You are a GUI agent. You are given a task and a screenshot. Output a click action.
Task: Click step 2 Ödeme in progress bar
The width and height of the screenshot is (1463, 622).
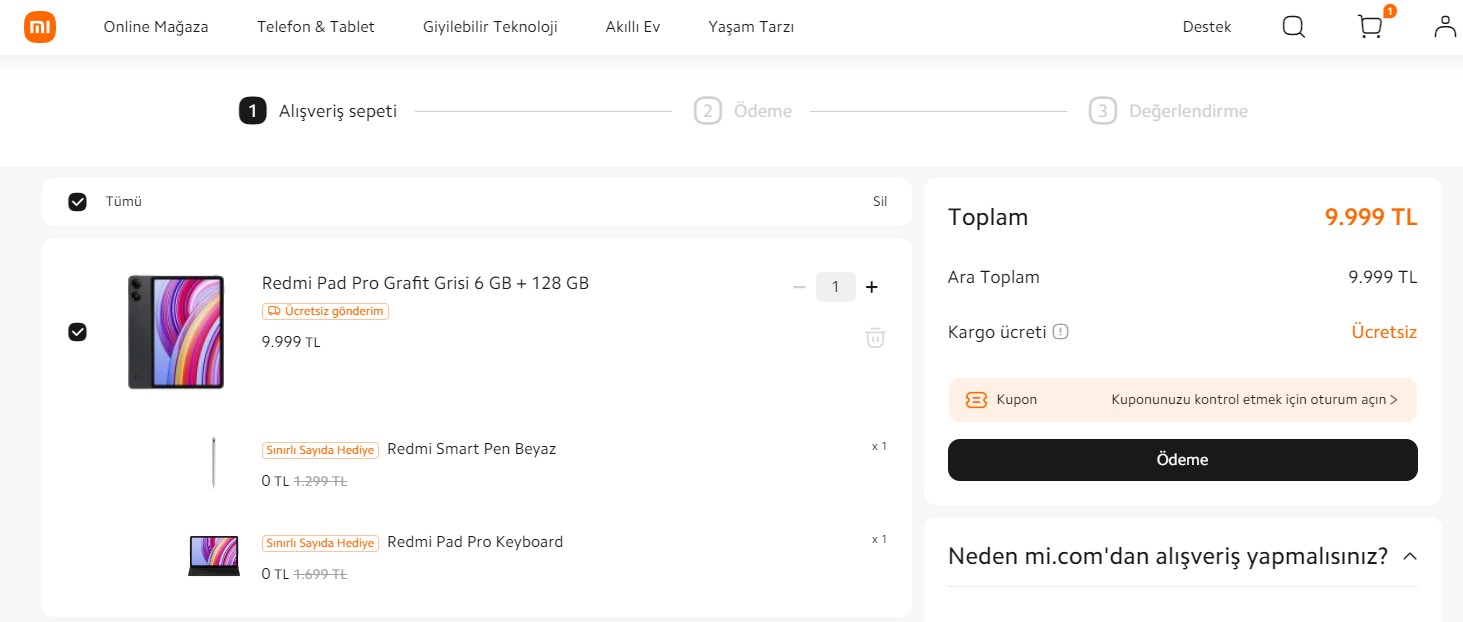point(743,111)
